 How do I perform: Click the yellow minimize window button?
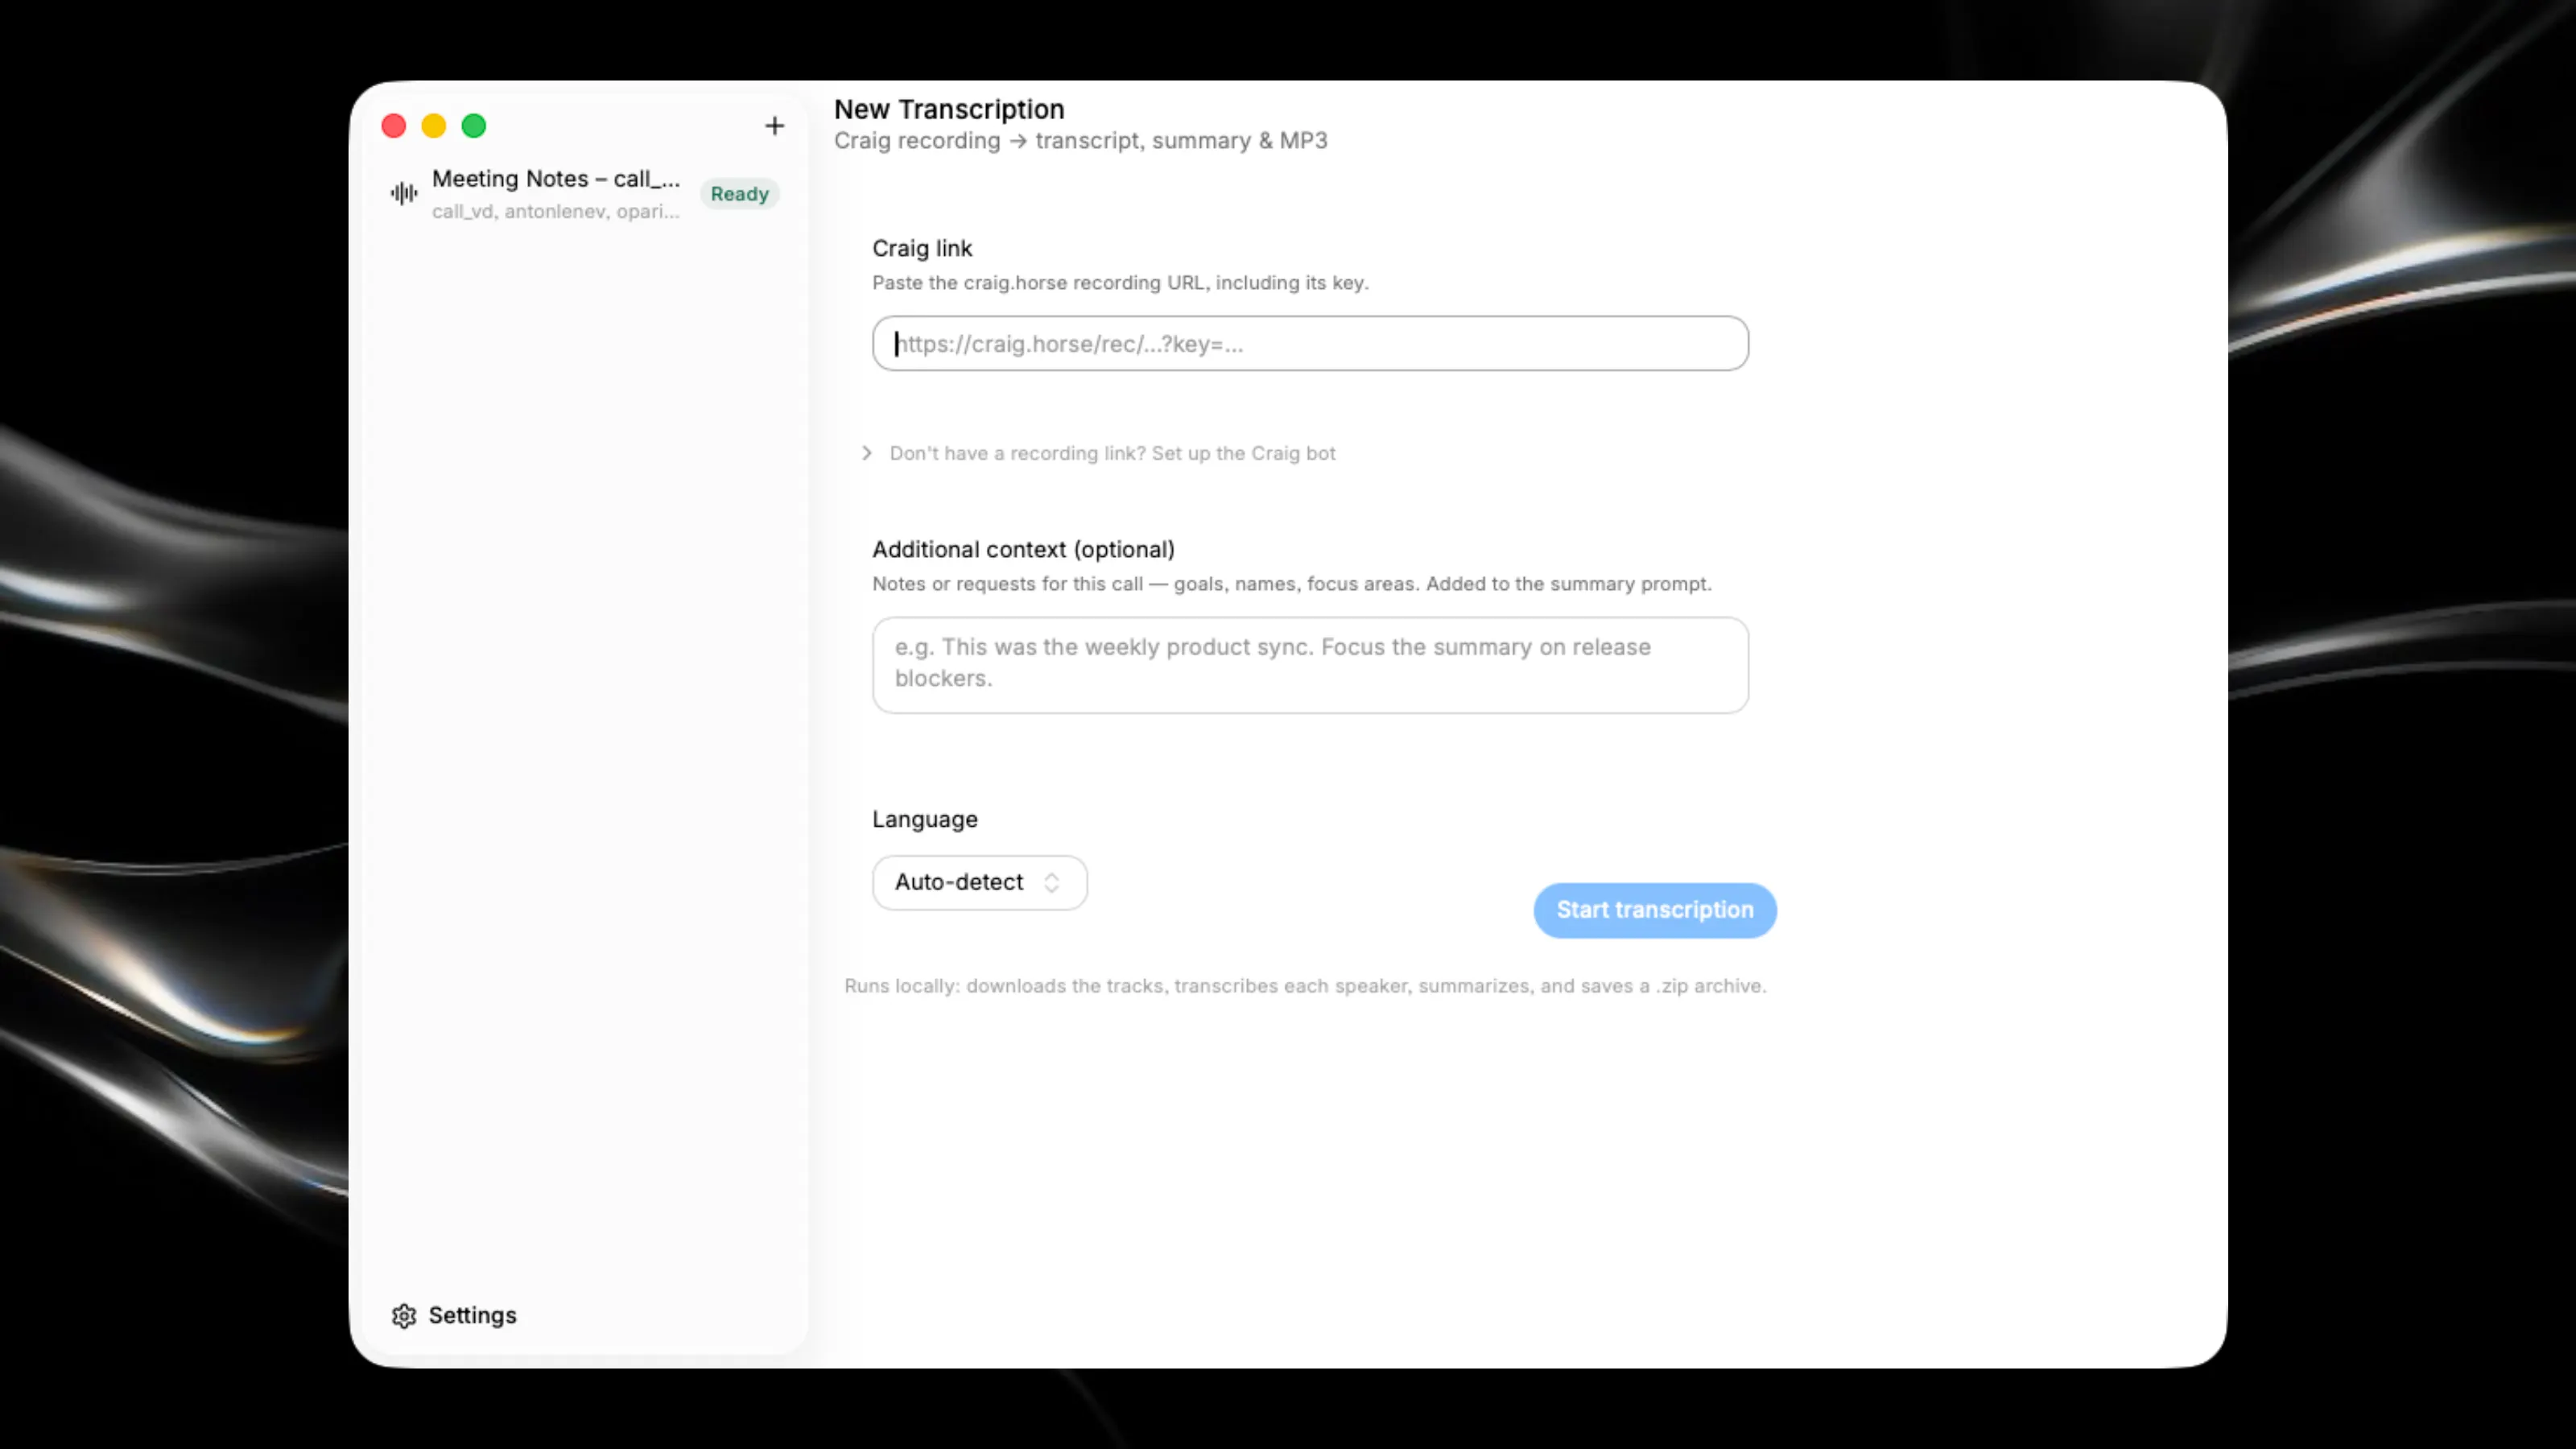(x=434, y=126)
